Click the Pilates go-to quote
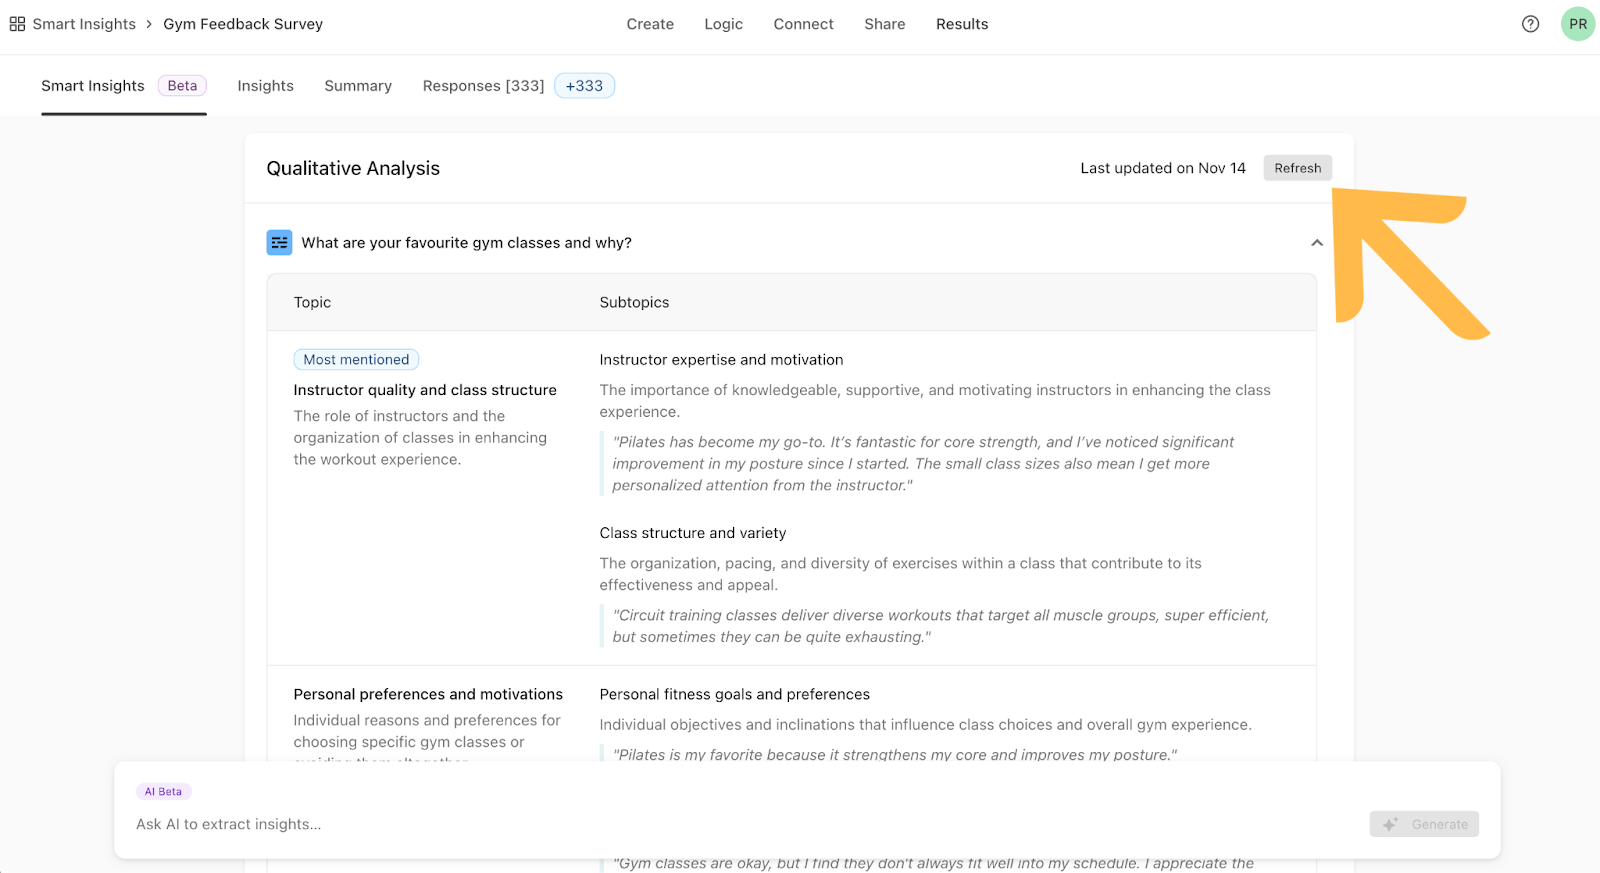This screenshot has width=1600, height=873. coord(923,464)
